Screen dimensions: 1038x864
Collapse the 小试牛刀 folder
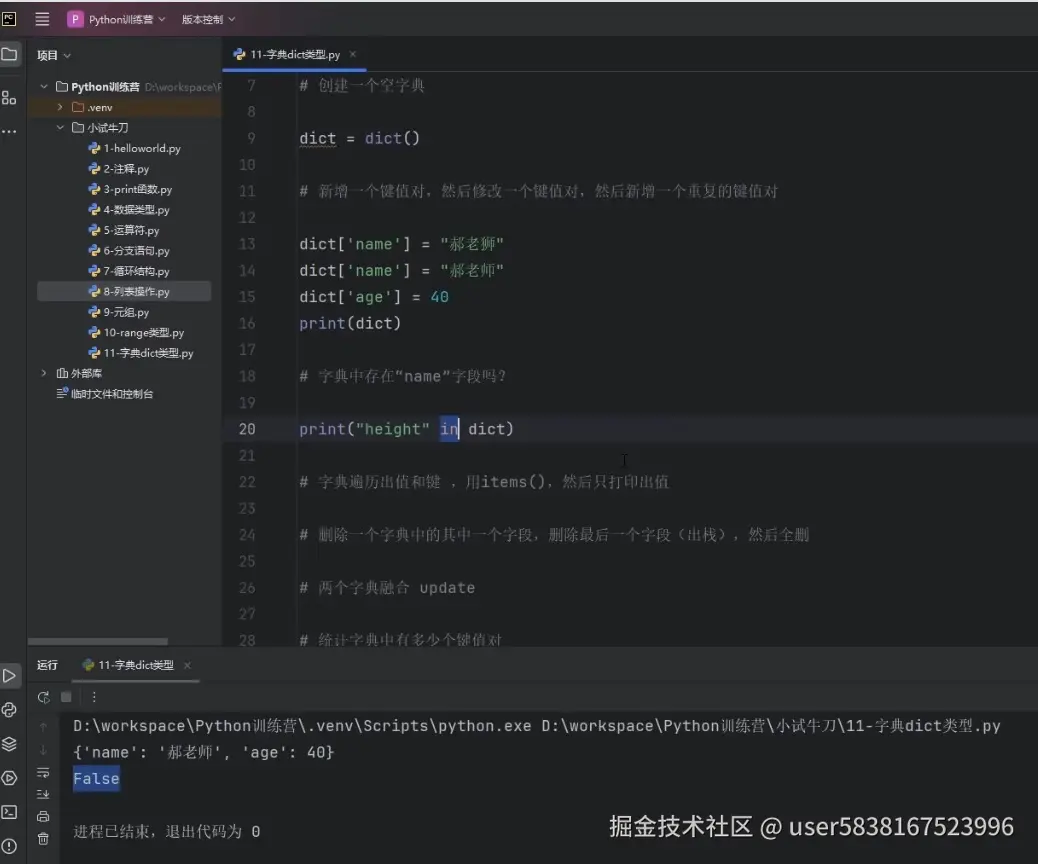59,127
